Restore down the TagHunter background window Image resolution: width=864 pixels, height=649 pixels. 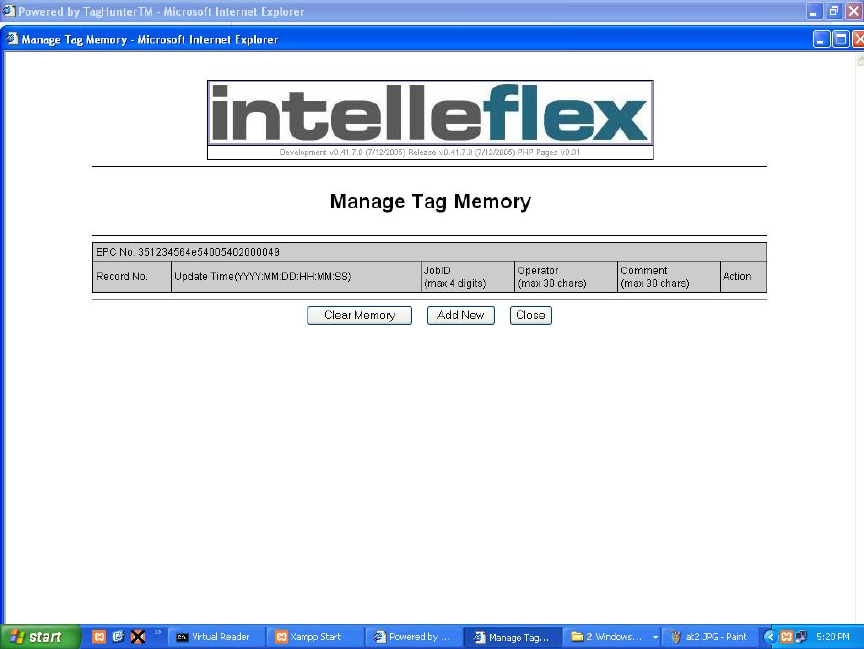834,10
